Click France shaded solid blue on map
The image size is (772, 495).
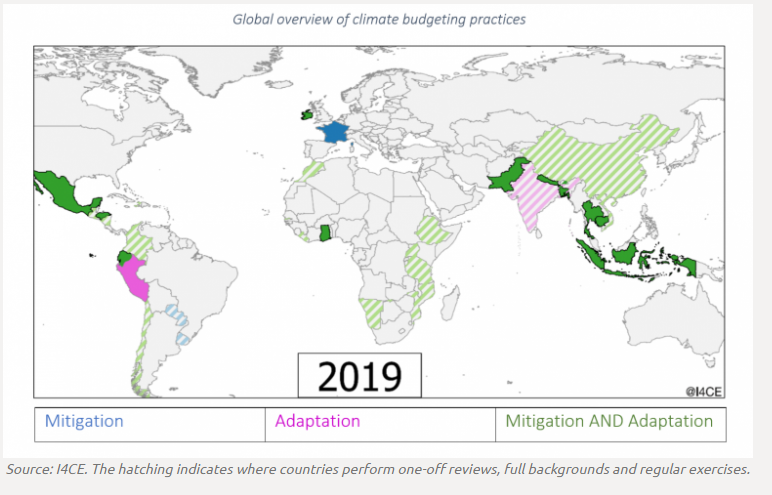click(334, 133)
